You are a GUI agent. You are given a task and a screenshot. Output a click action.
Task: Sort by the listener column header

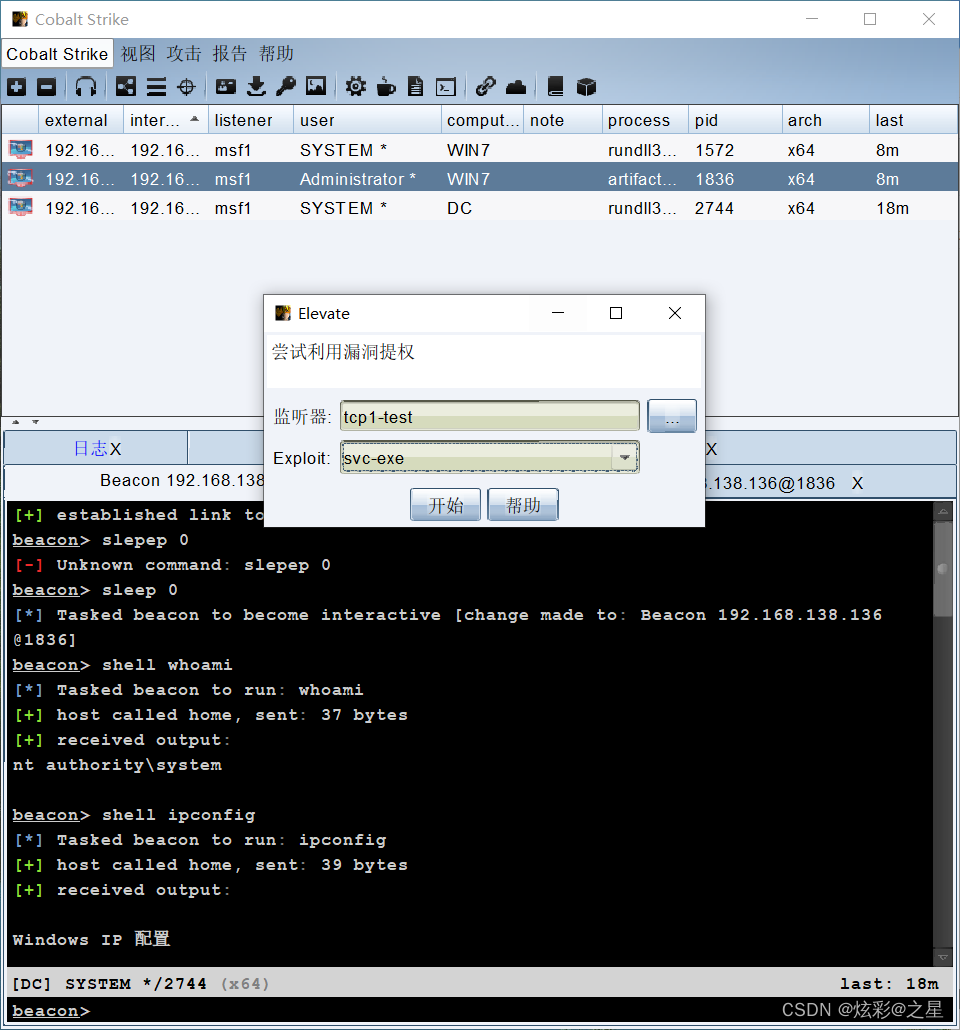(x=250, y=120)
